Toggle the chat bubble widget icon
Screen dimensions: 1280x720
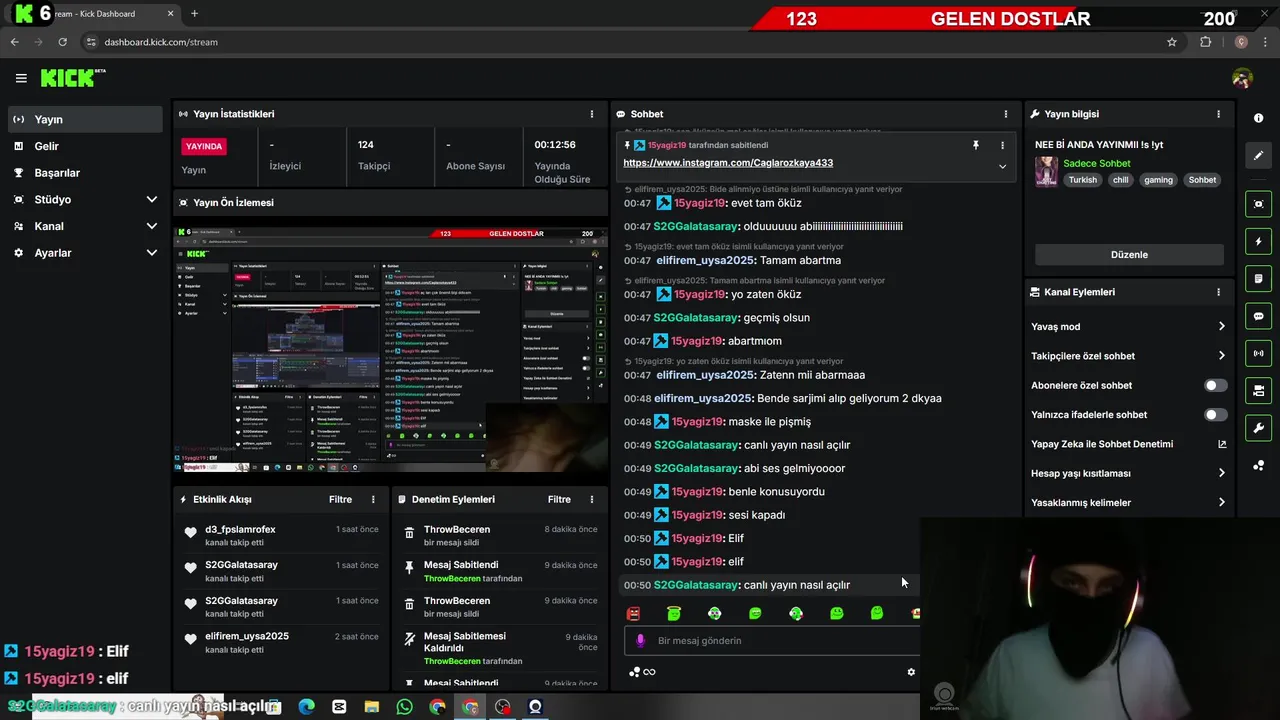[x=1258, y=316]
